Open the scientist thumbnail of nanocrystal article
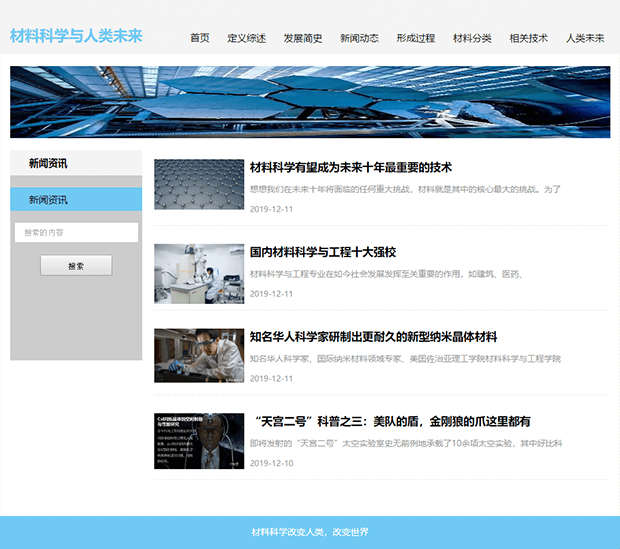 (x=199, y=355)
